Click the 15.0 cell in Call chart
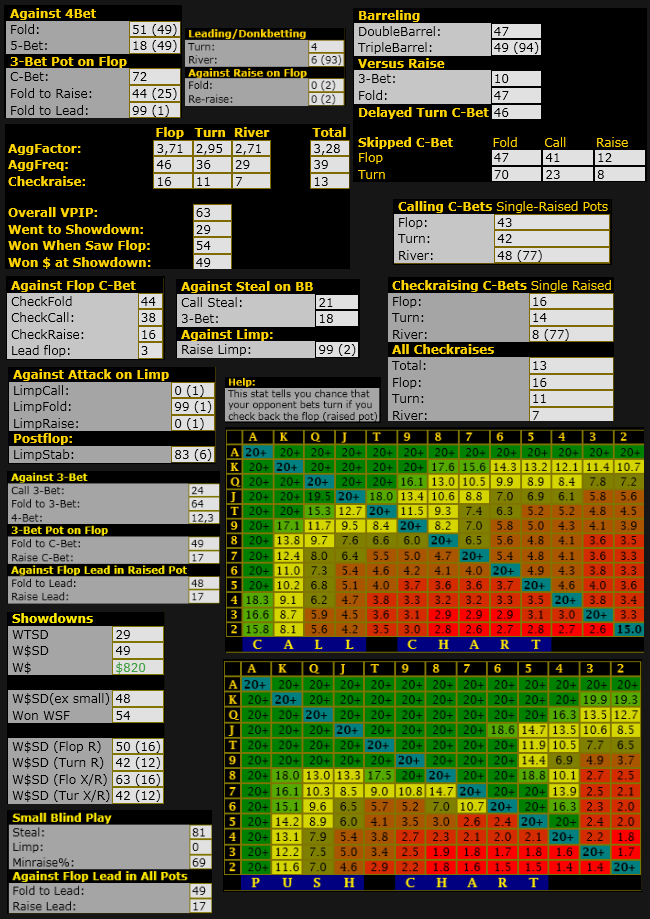 tap(626, 629)
